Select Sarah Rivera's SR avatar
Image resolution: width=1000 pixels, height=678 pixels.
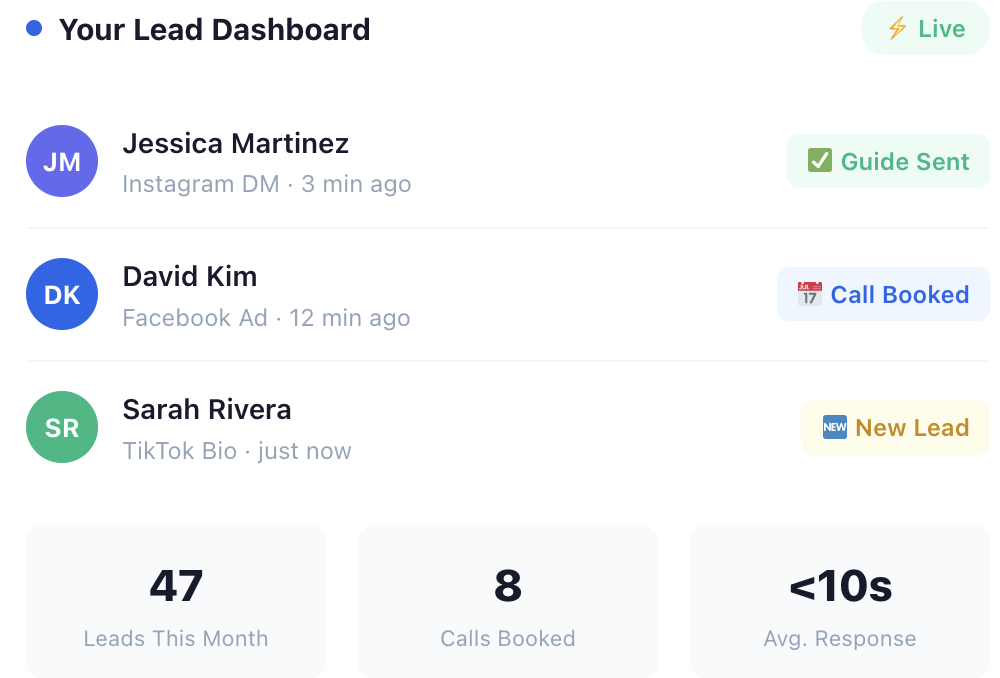tap(61, 427)
